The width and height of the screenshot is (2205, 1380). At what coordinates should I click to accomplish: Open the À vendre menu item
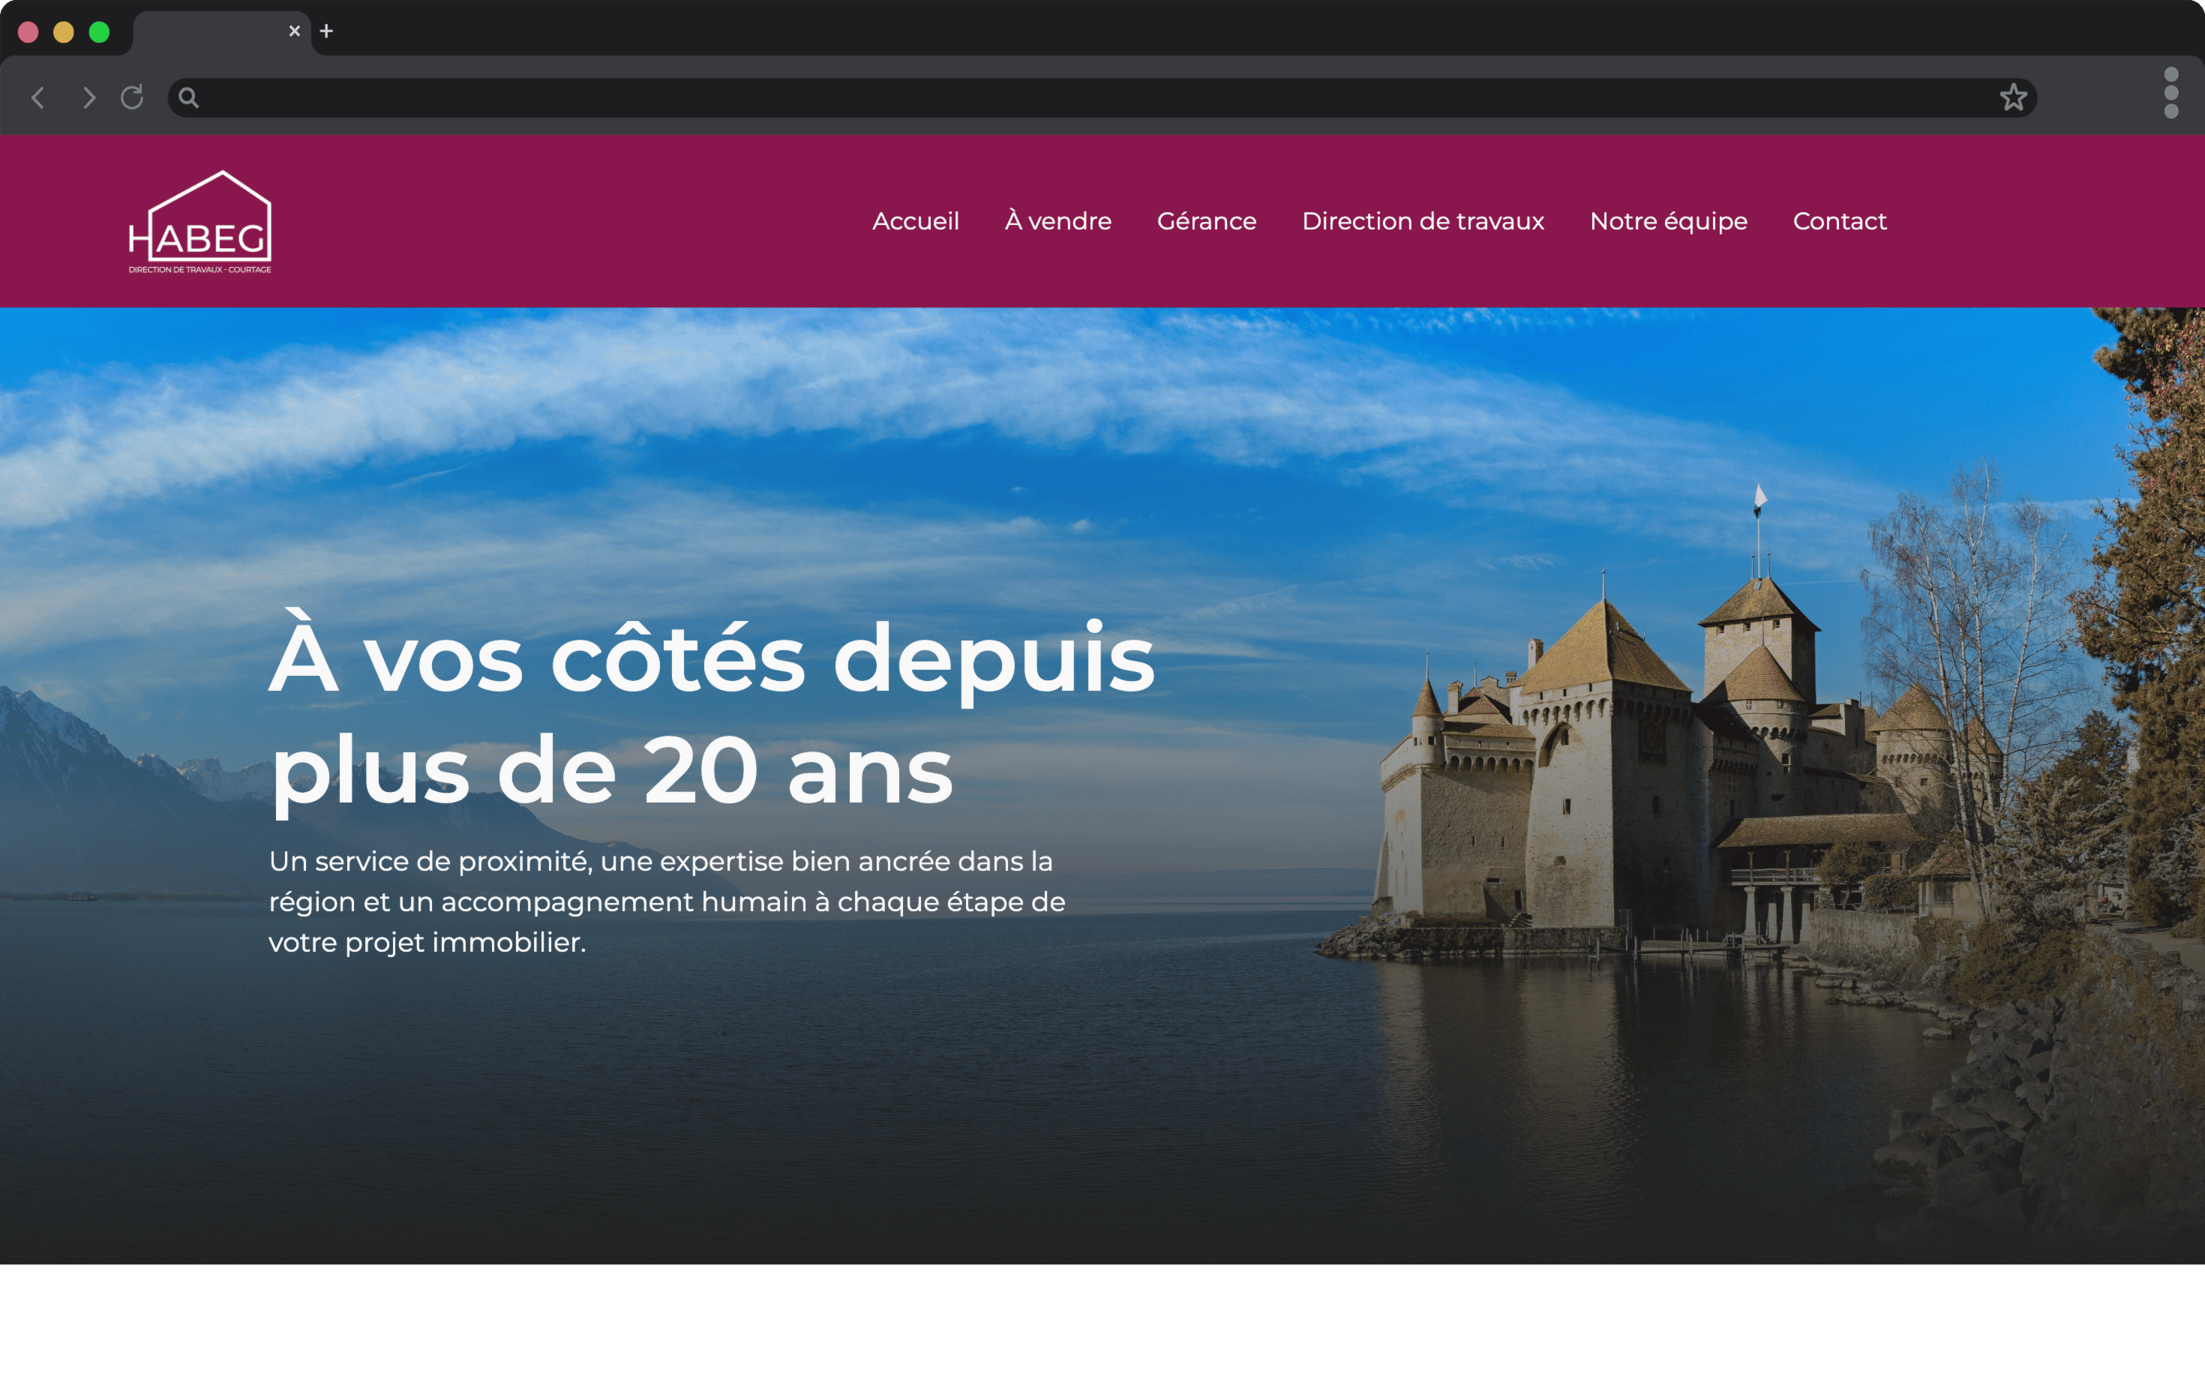coord(1057,221)
